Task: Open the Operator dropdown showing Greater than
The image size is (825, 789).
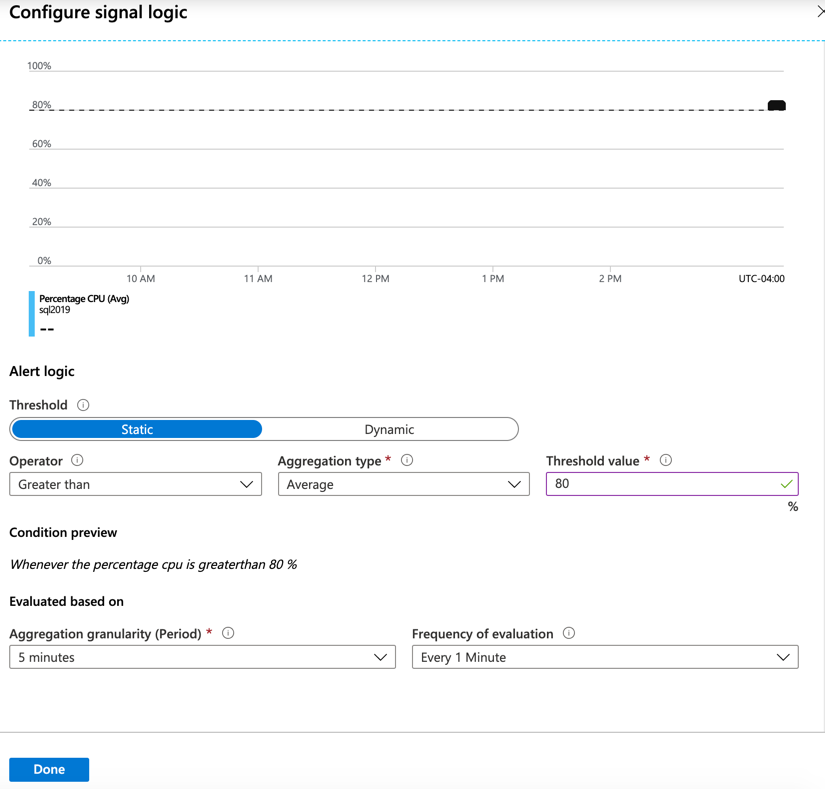Action: pos(136,484)
